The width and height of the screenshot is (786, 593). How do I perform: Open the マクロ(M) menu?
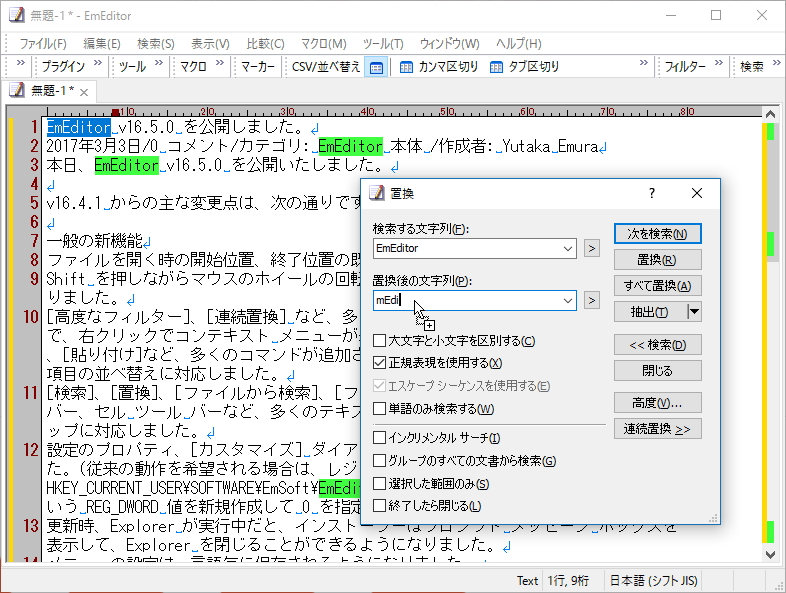324,44
